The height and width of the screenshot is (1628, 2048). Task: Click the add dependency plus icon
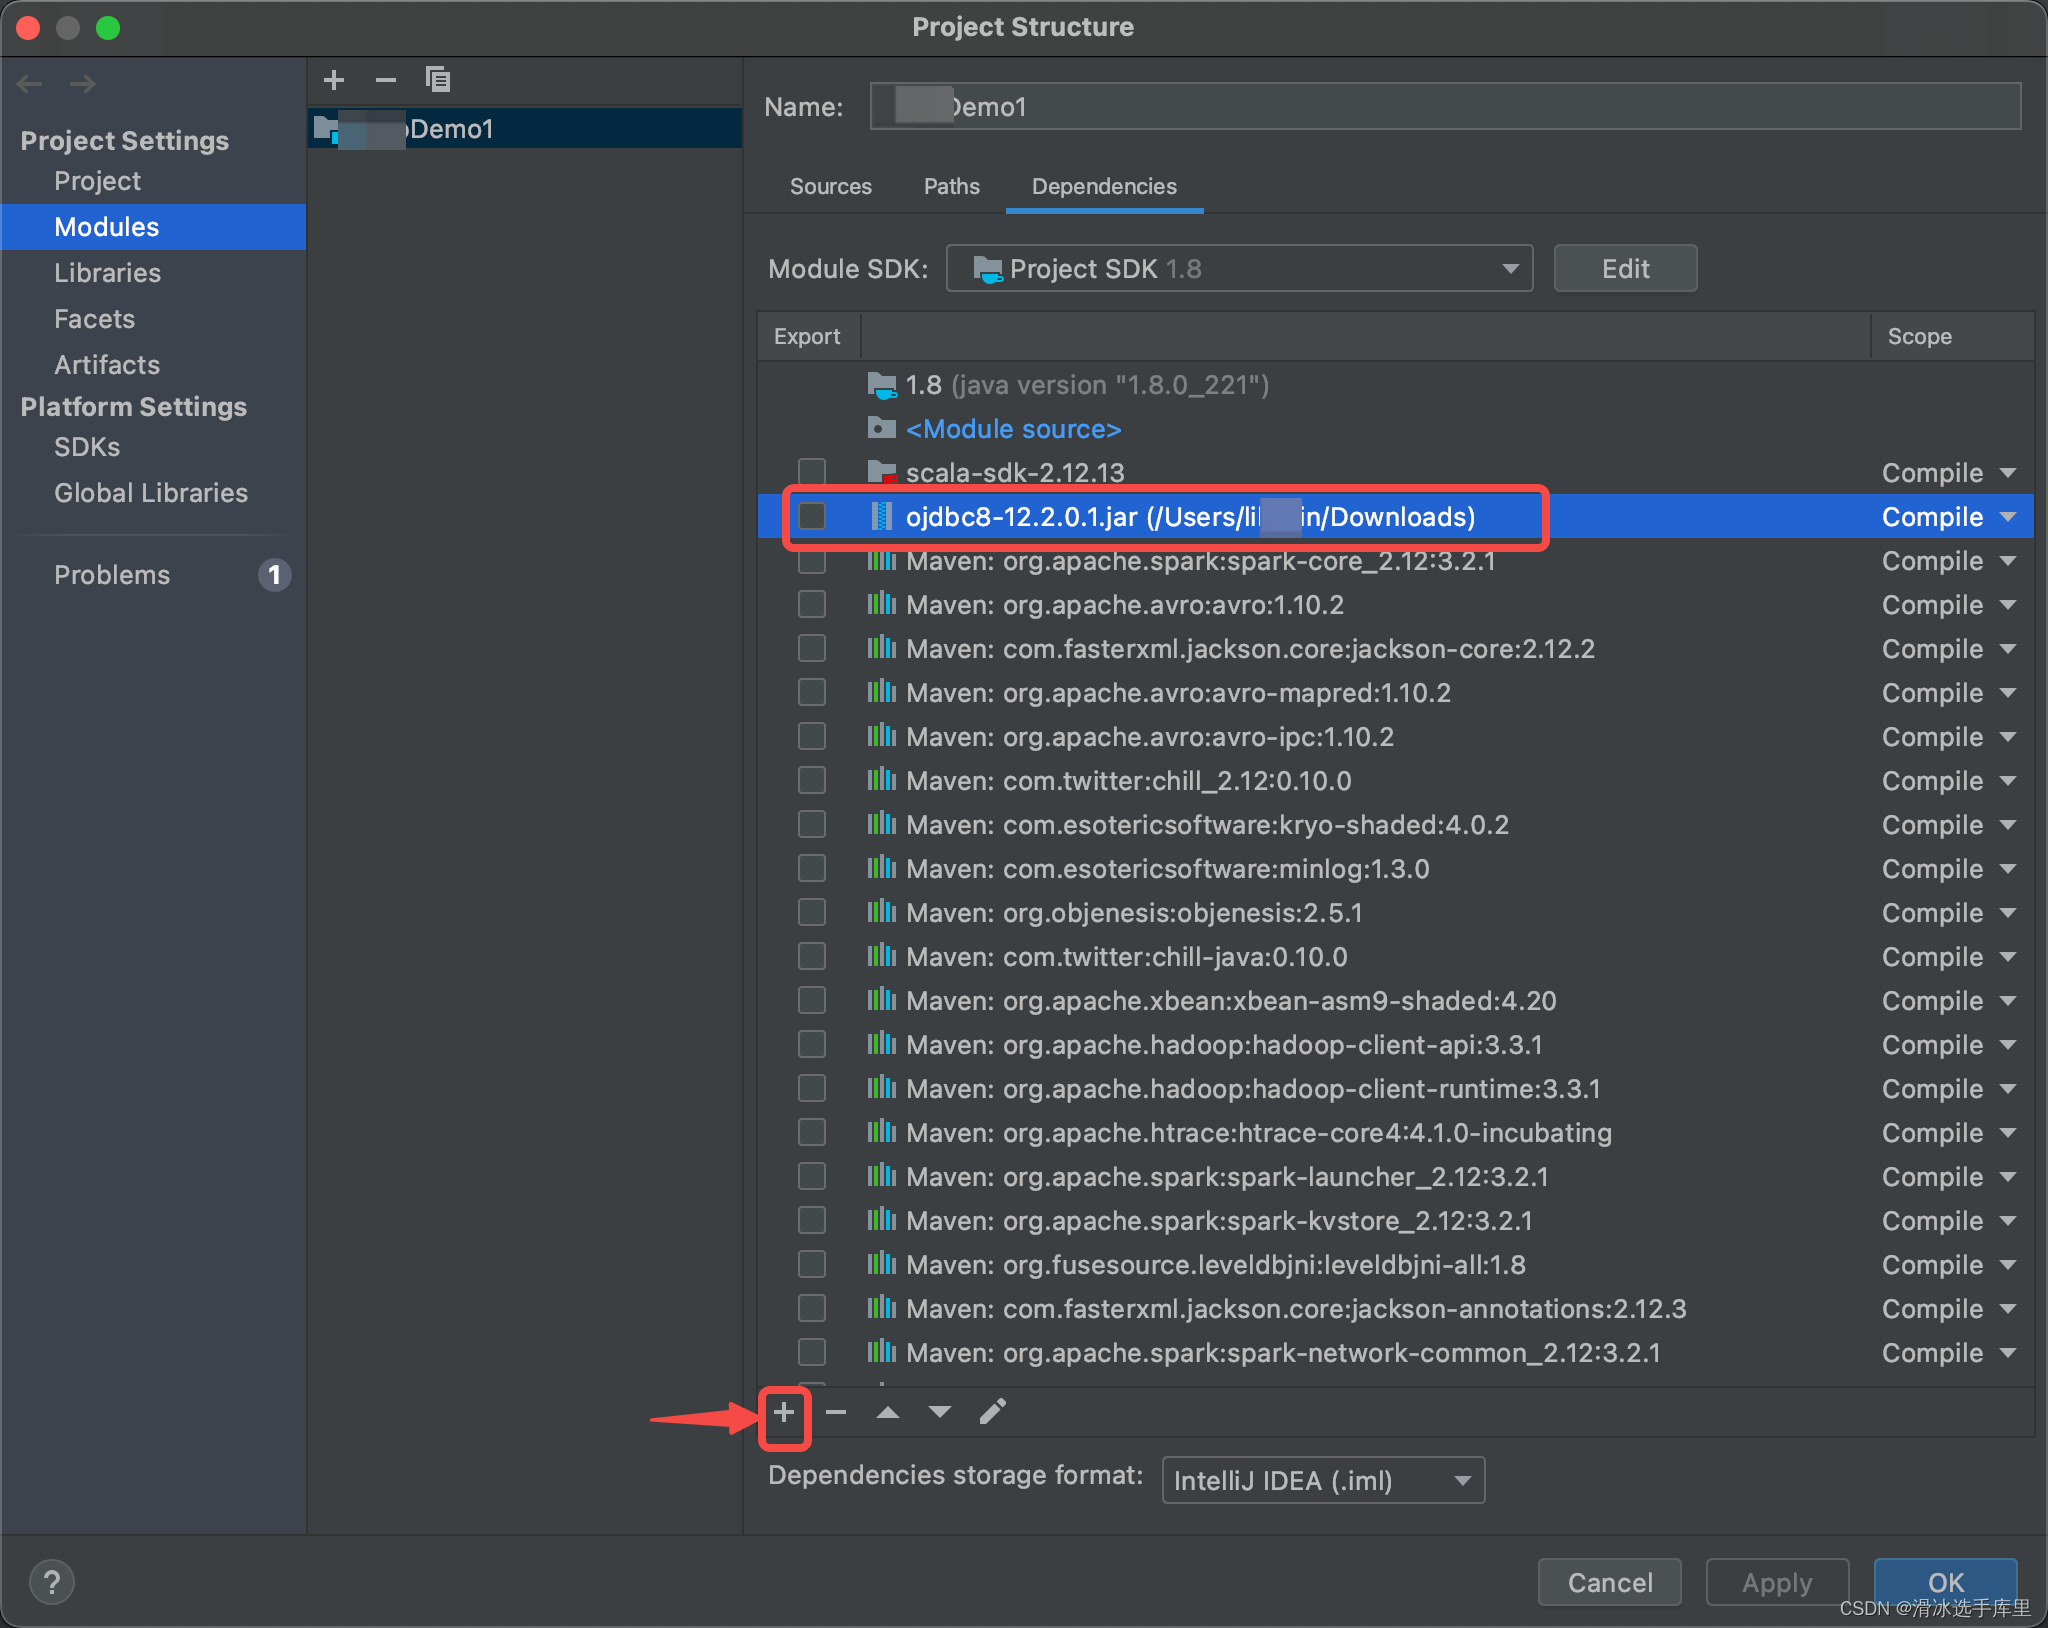point(784,1413)
